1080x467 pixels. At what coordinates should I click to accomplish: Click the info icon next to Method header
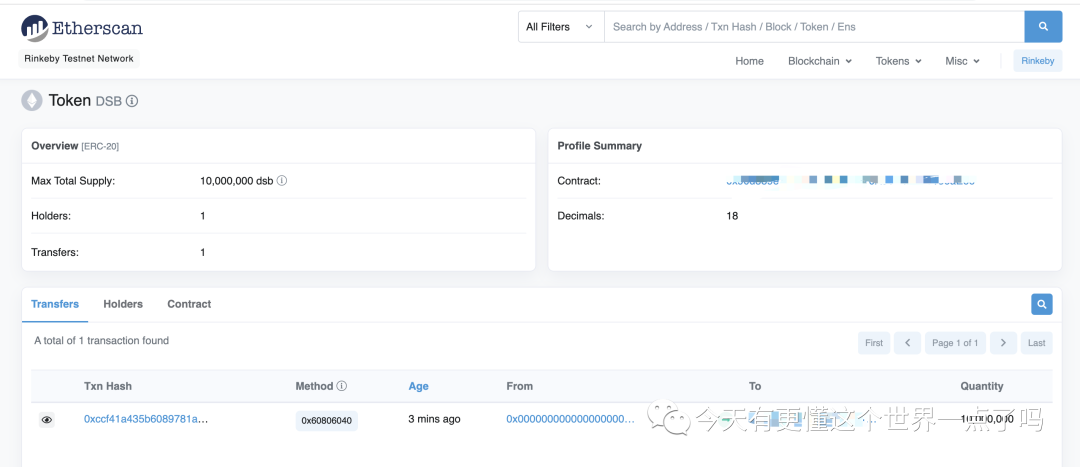pos(342,386)
